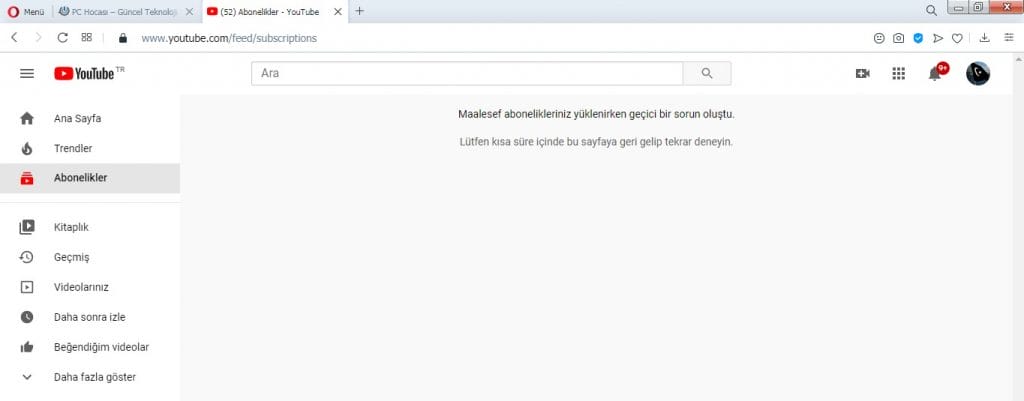
Task: Click the Ara search input field
Action: pos(466,73)
